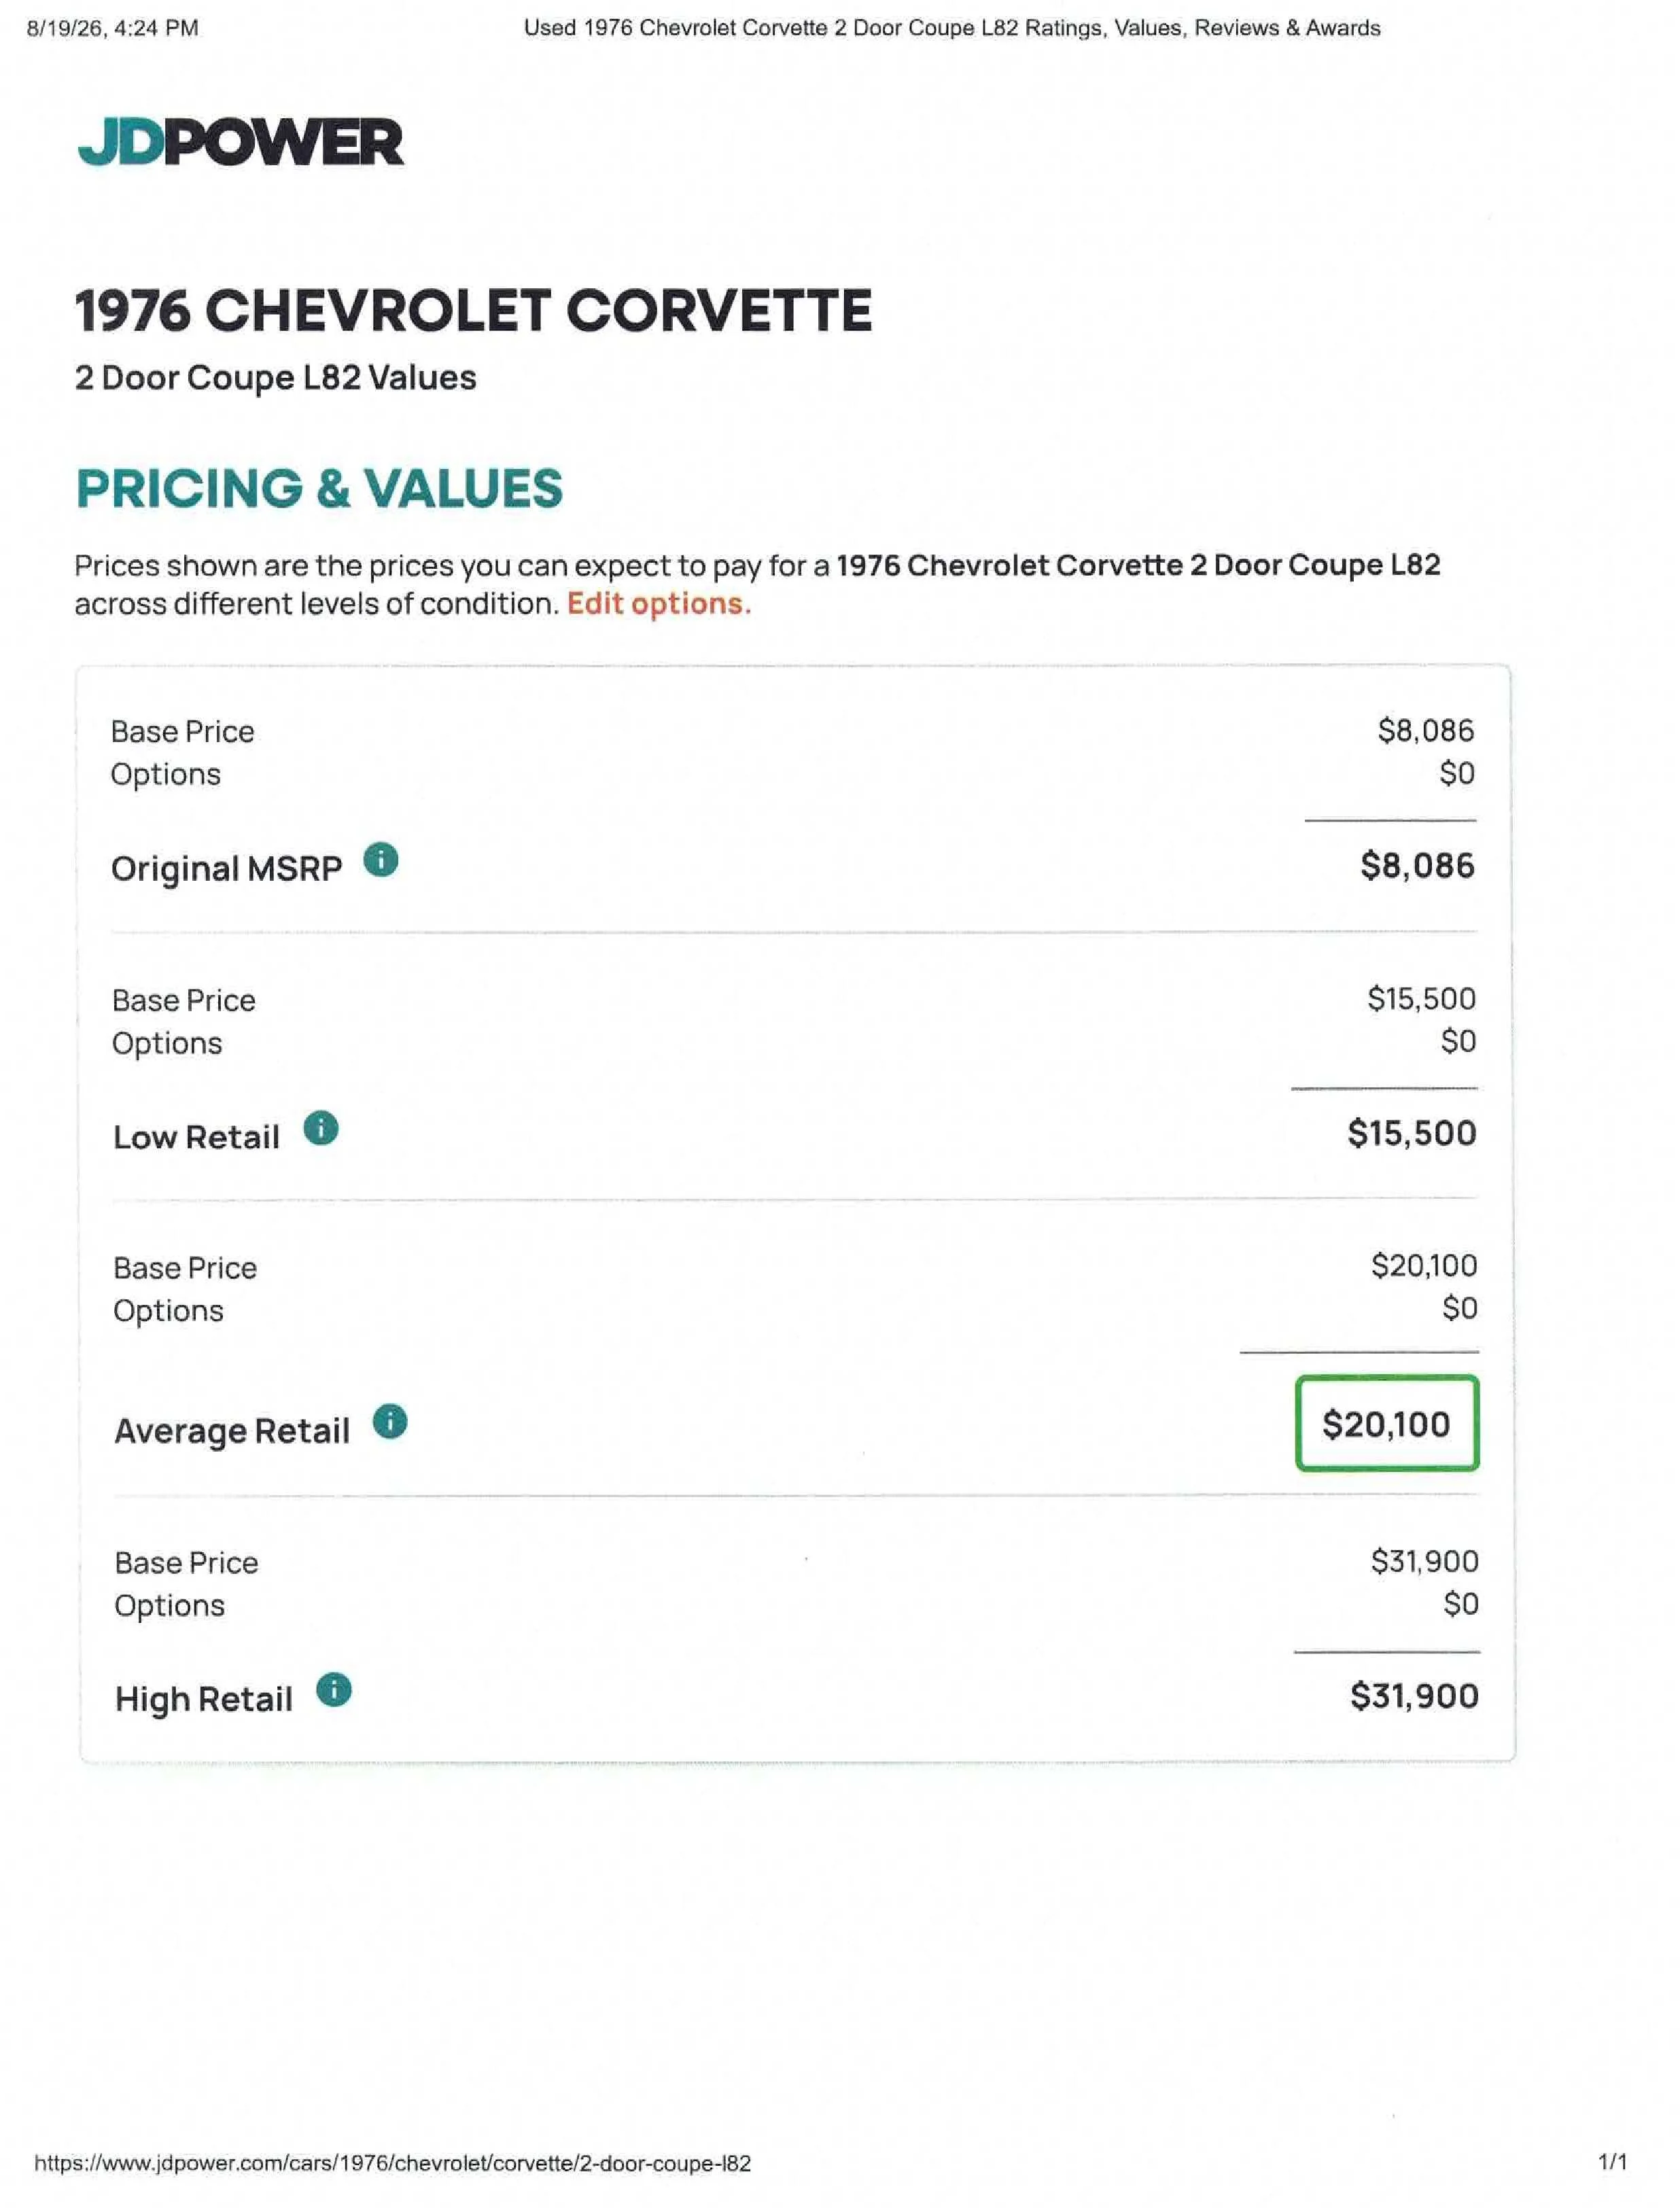
Task: Click the High Retail $31,900 total
Action: coord(1414,1696)
